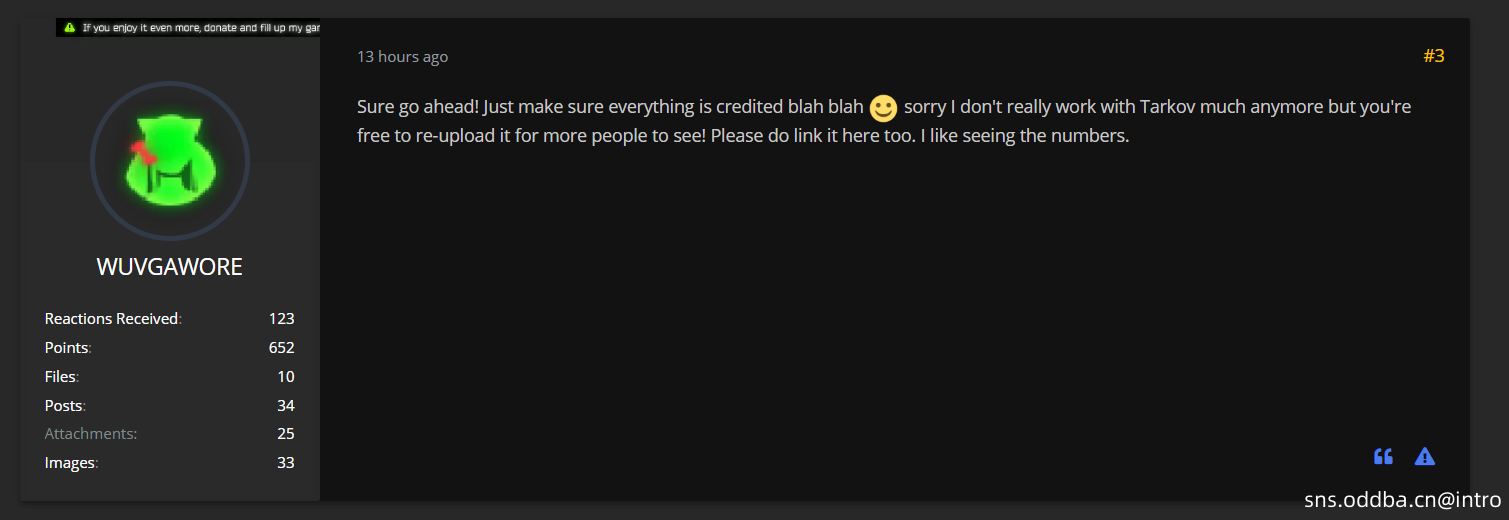
Task: Click the smiley emoji in the post text
Action: (883, 108)
